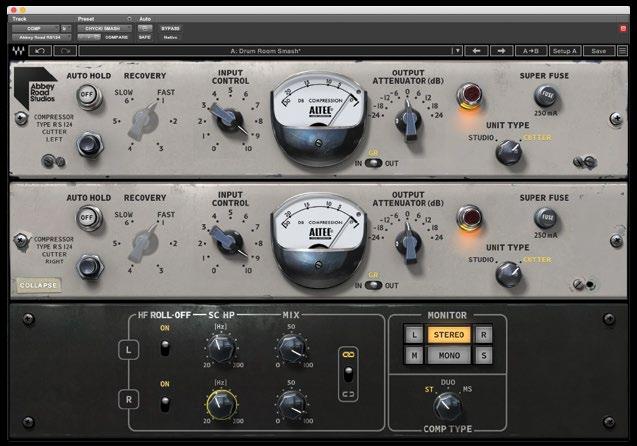Click the left unit Unit Type knob

click(509, 152)
